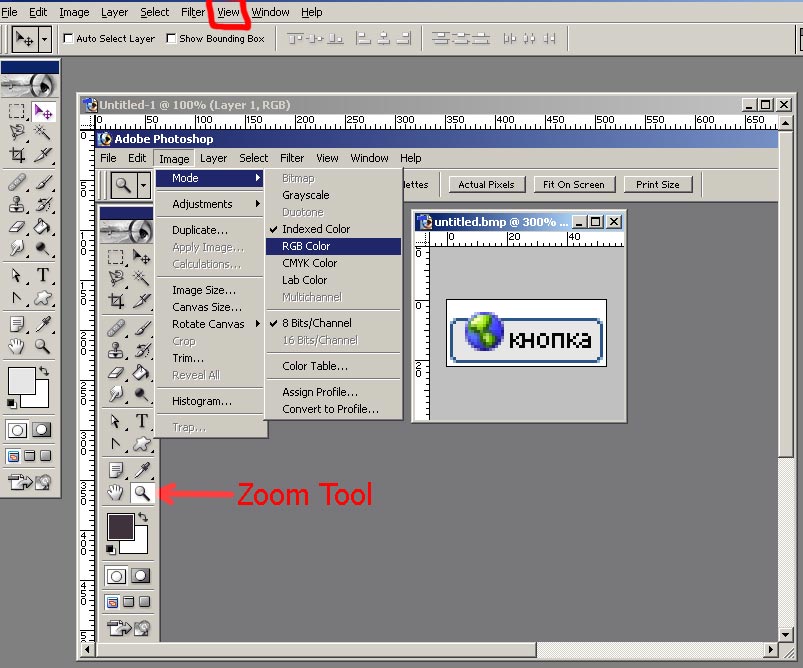The width and height of the screenshot is (803, 668).
Task: Select the Brush tool in main toolbox
Action: (43, 182)
